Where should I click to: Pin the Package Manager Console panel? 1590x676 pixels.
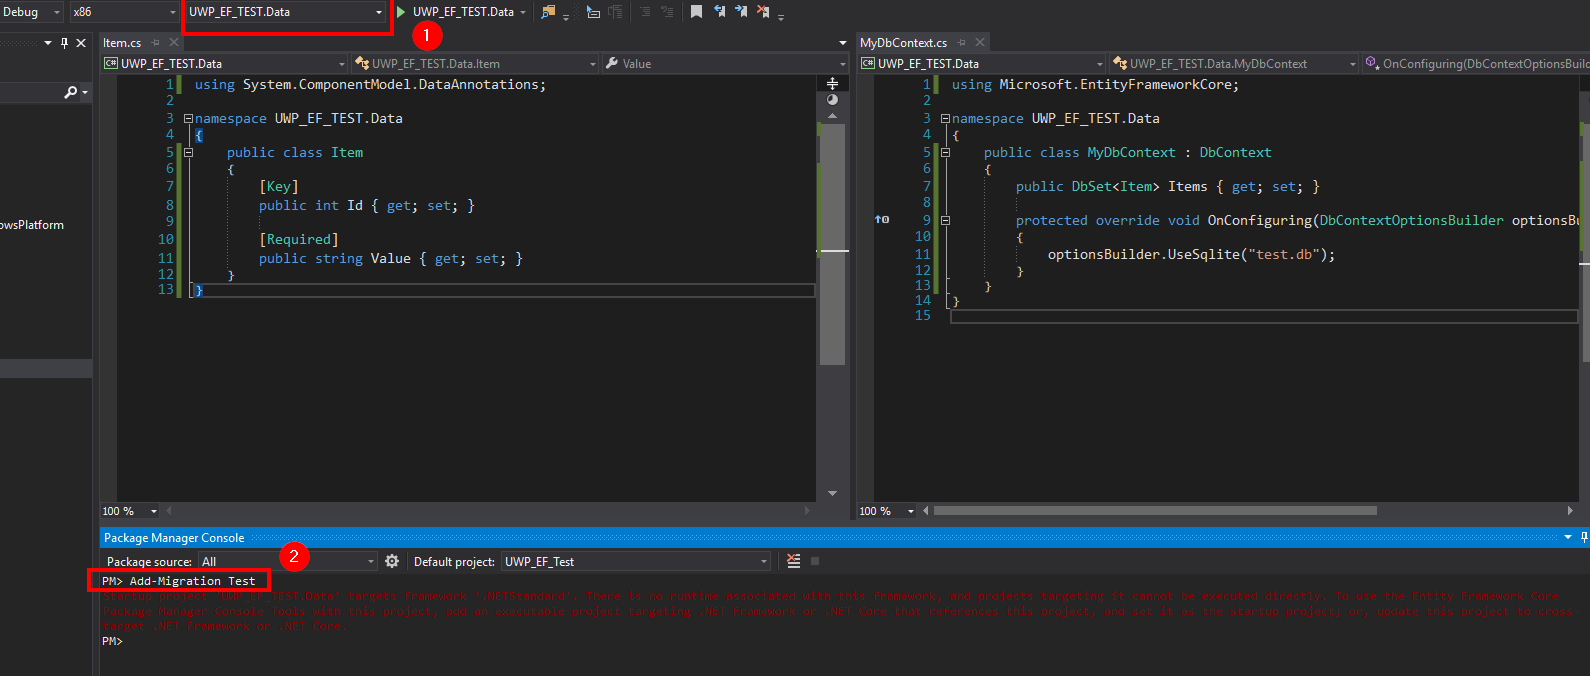pyautogui.click(x=1584, y=537)
